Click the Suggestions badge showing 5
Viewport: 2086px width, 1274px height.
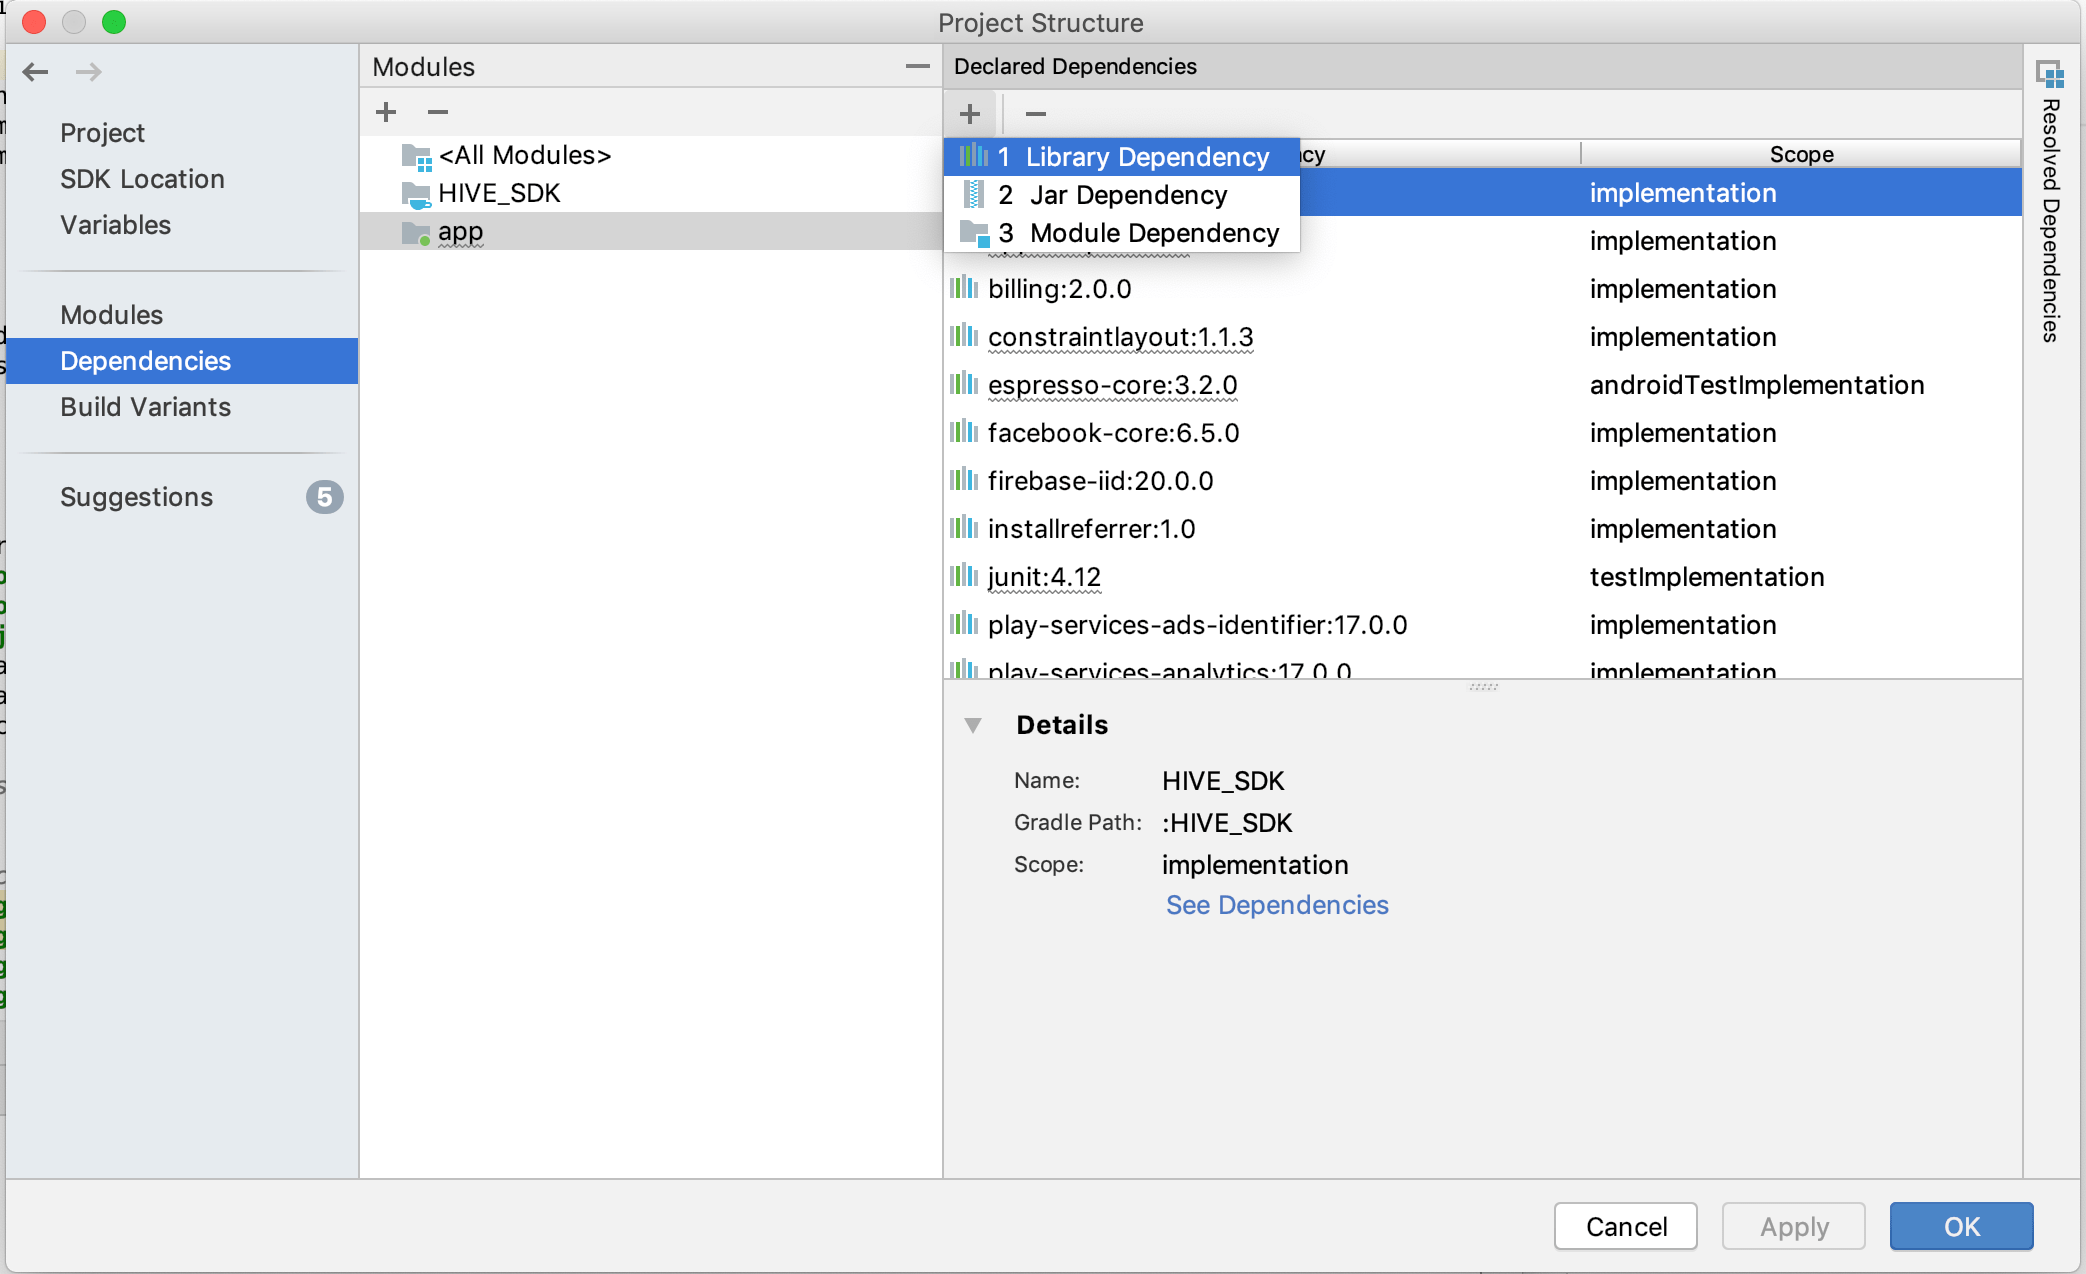tap(324, 497)
